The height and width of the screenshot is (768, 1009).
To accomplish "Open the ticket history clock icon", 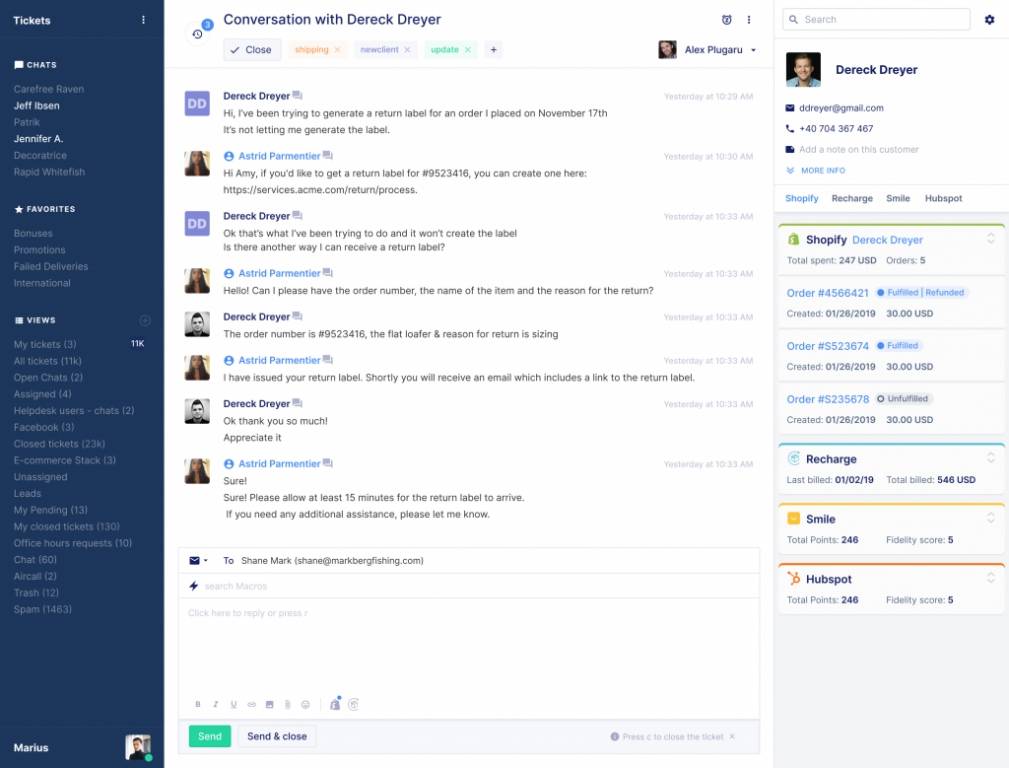I will pos(198,34).
